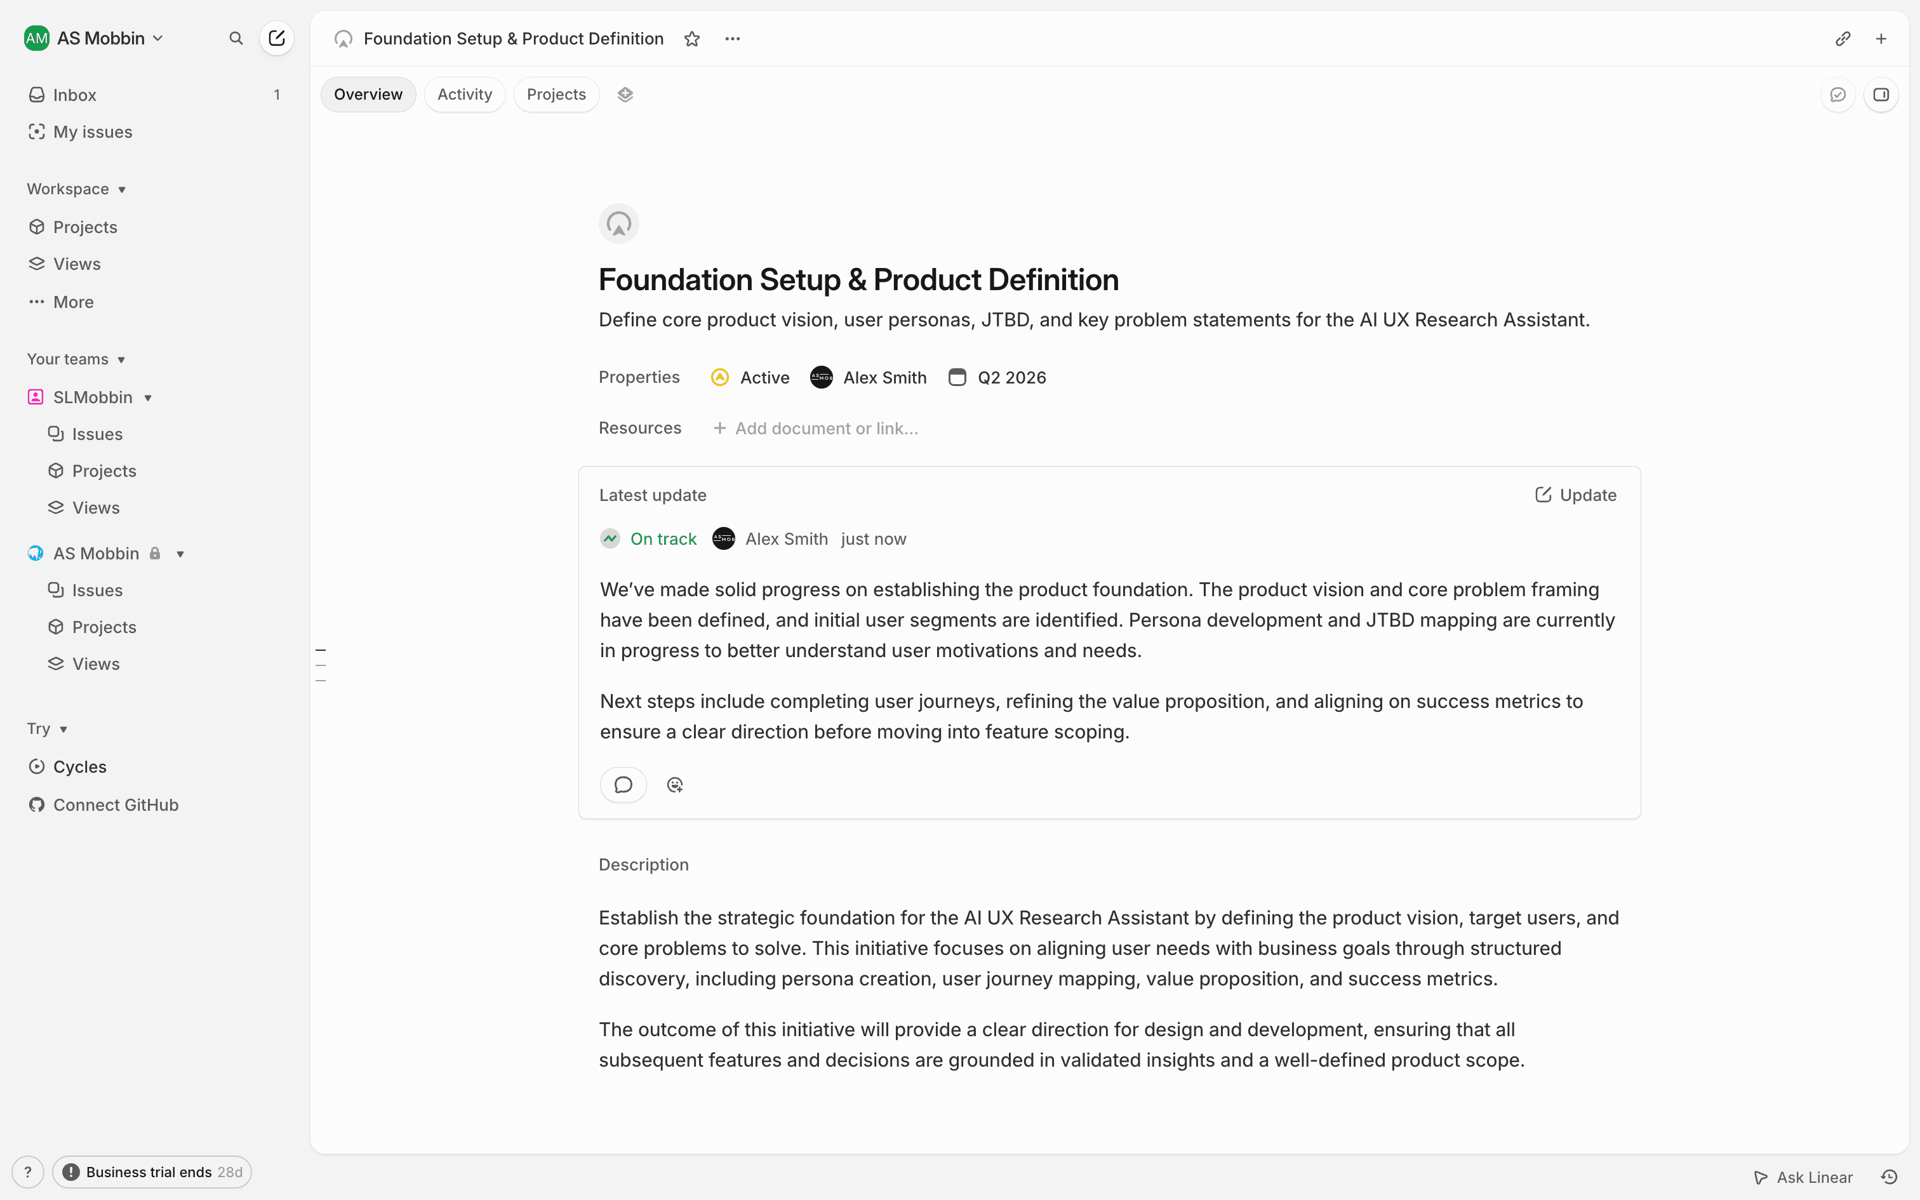Open the help question mark button
Screen dimensions: 1920x1200
(x=28, y=1172)
